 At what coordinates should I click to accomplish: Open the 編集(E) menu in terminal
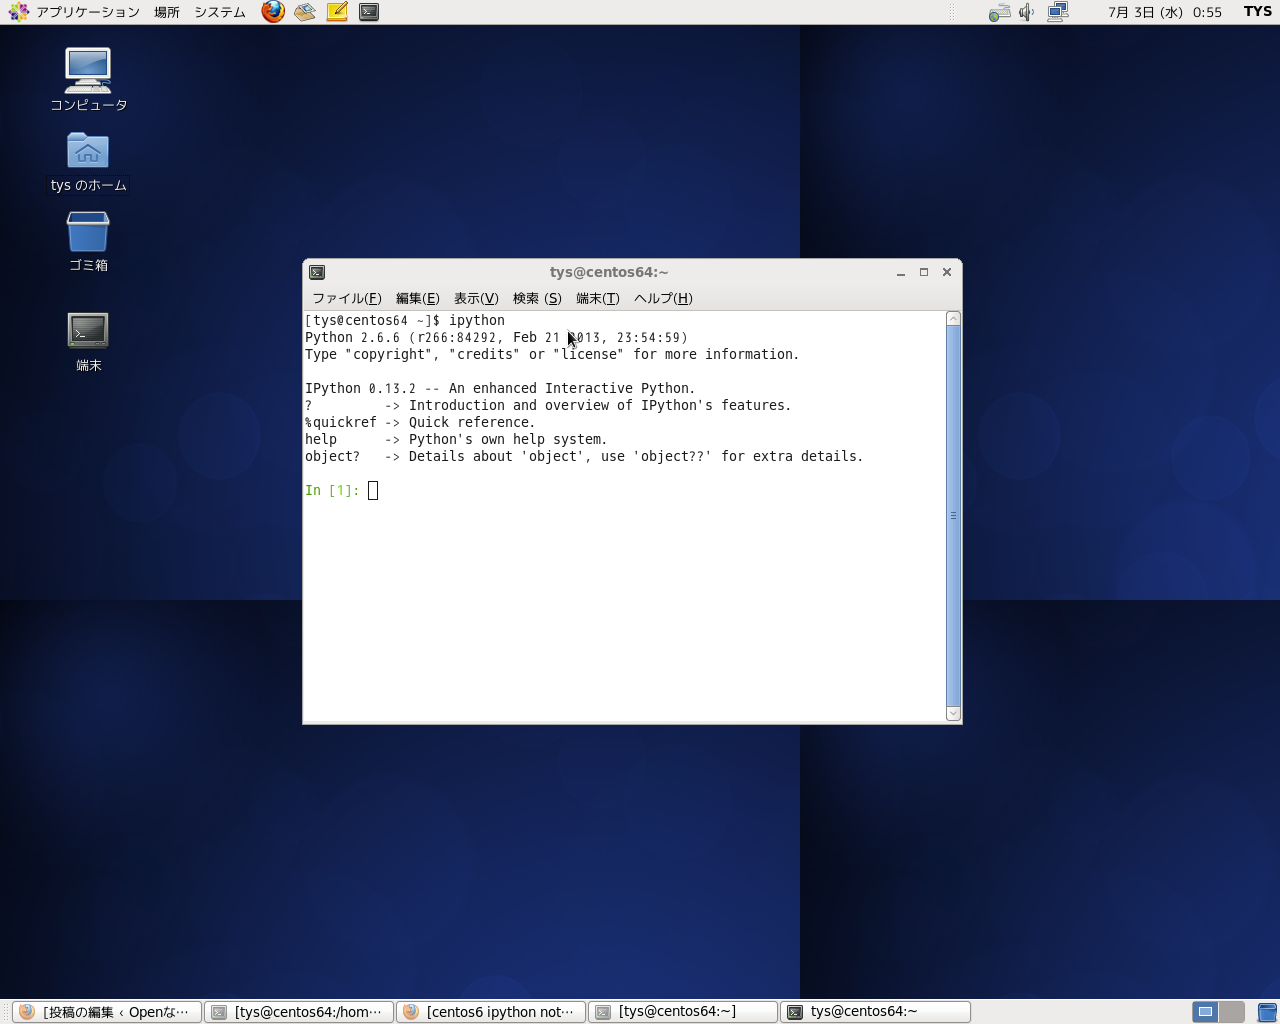417,298
